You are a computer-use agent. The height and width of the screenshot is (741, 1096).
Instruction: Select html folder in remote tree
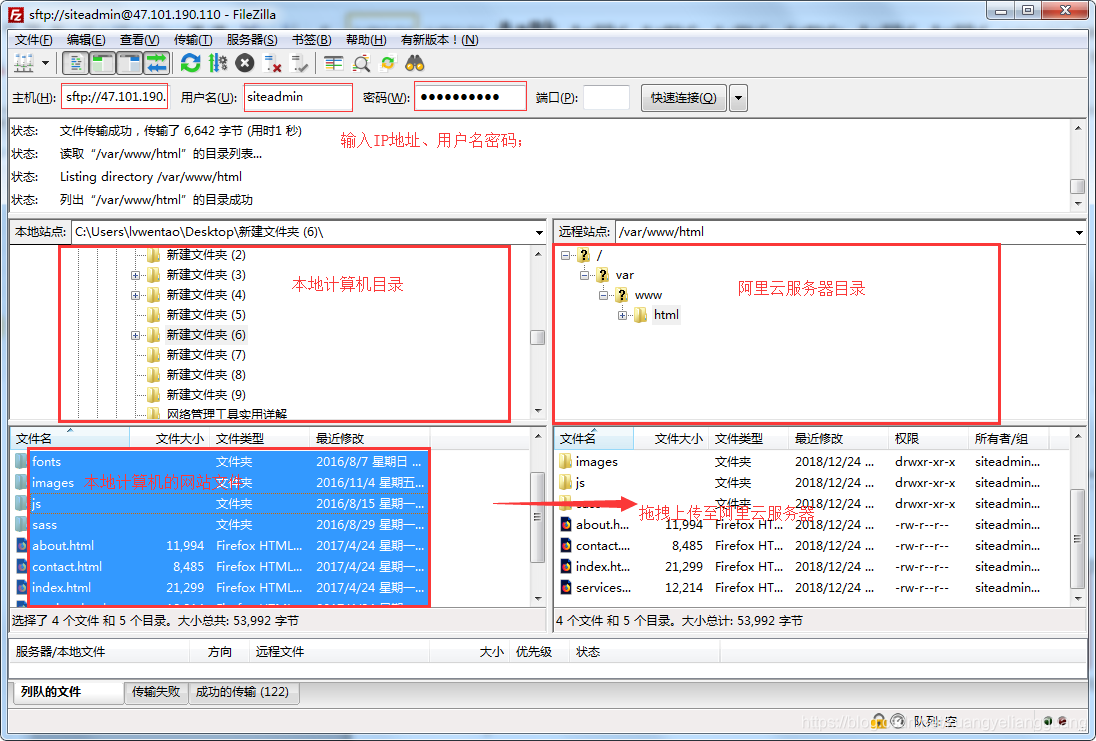pyautogui.click(x=666, y=315)
